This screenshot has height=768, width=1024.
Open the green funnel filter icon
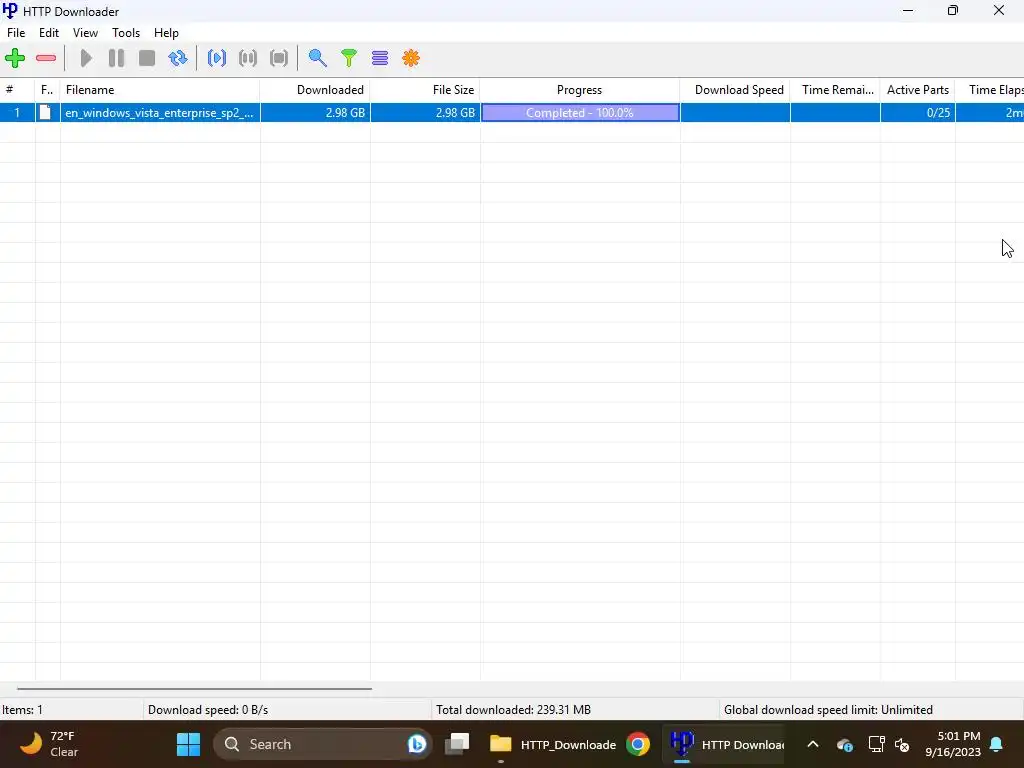(349, 58)
